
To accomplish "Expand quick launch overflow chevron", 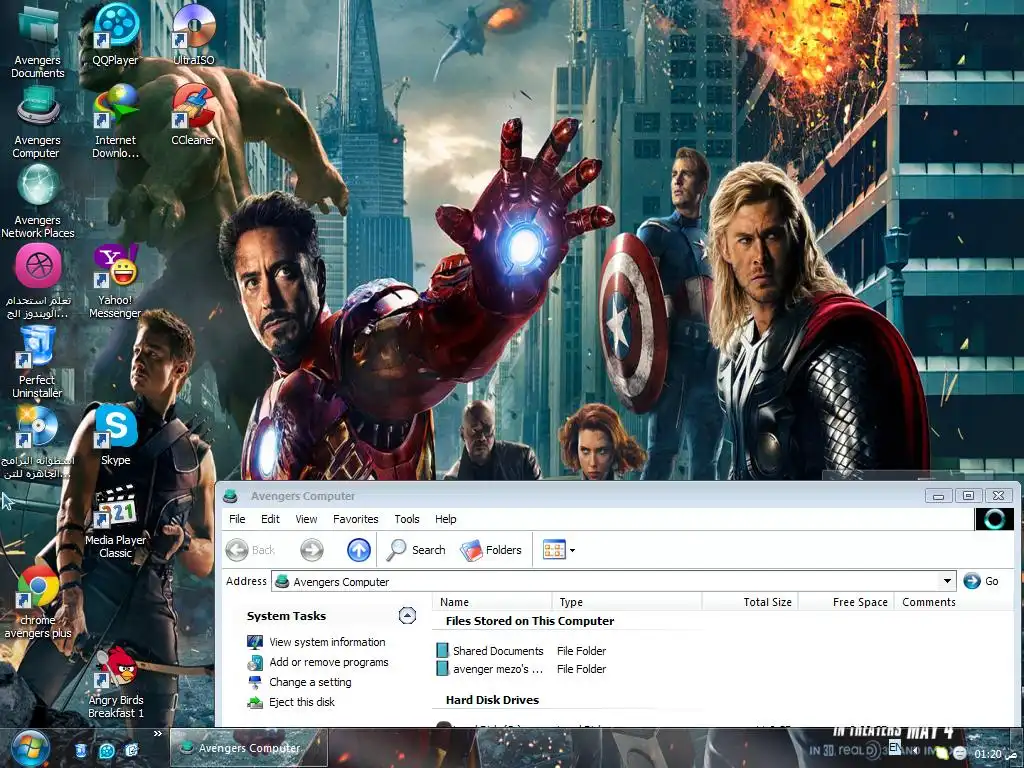I will [x=157, y=734].
